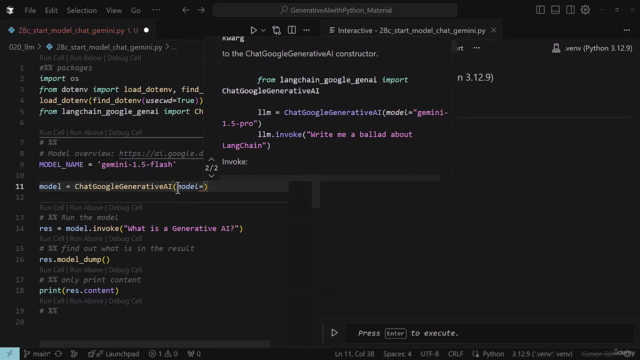Viewport: 640px width, 360px height.
Task: Click the editor horizontal scrollbar
Action: [x=154, y=344]
